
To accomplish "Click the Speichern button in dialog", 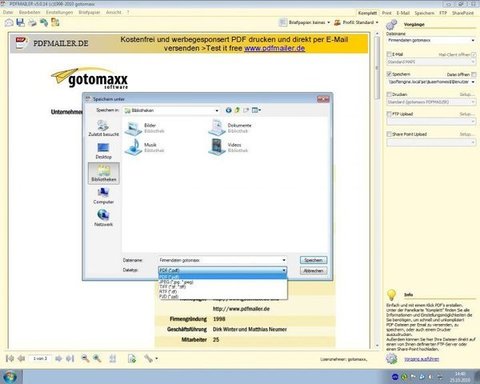I will tap(313, 260).
